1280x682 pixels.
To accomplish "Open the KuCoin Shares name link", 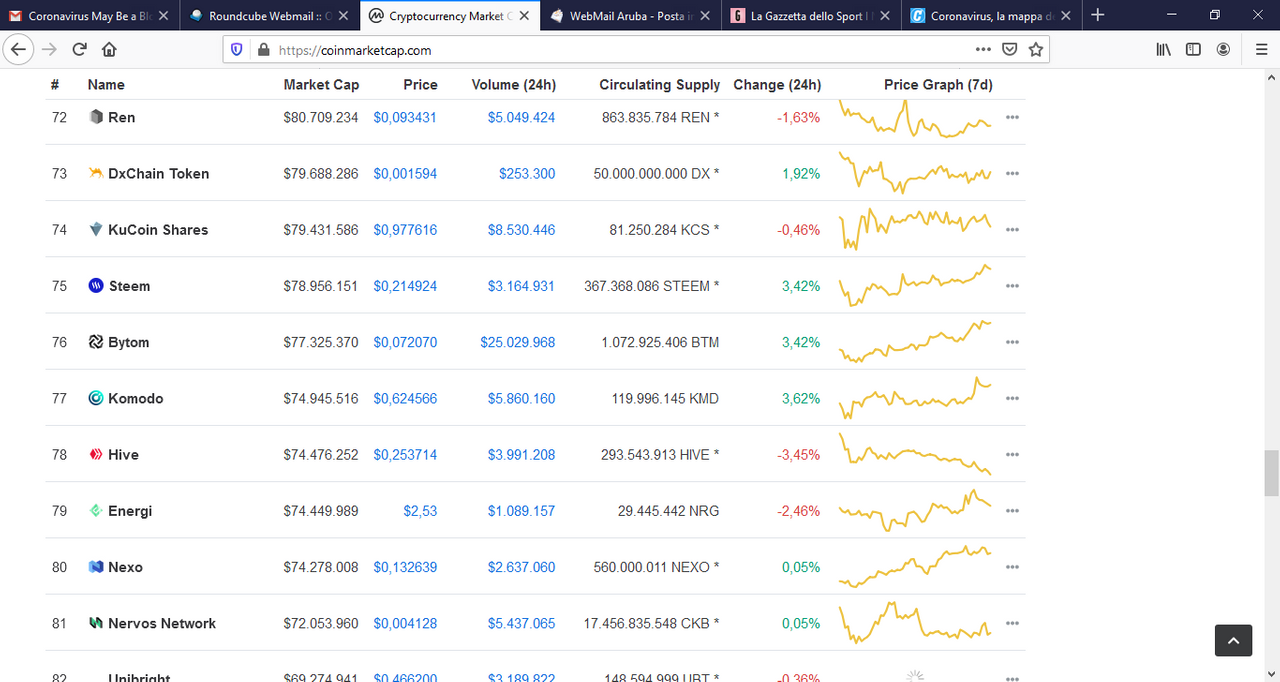I will coord(158,229).
